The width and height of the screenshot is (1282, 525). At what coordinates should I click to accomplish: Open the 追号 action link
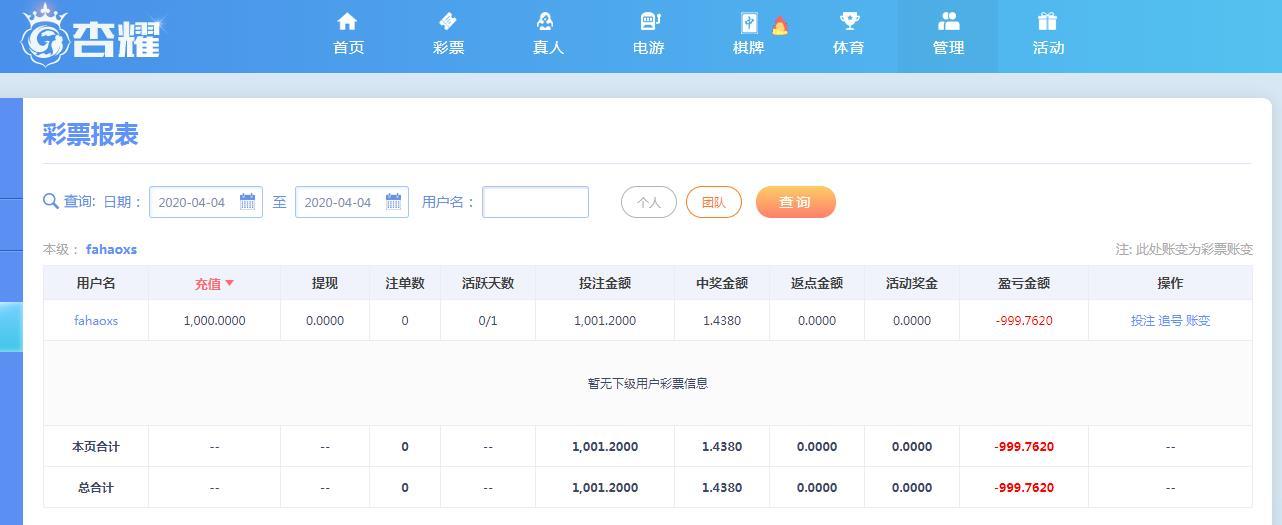click(x=1170, y=321)
